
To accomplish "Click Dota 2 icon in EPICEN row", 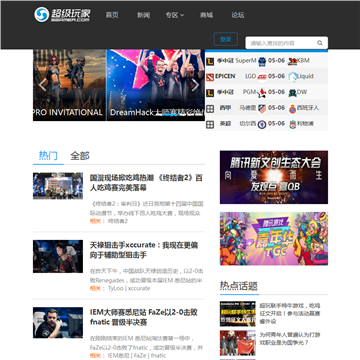I will point(210,76).
